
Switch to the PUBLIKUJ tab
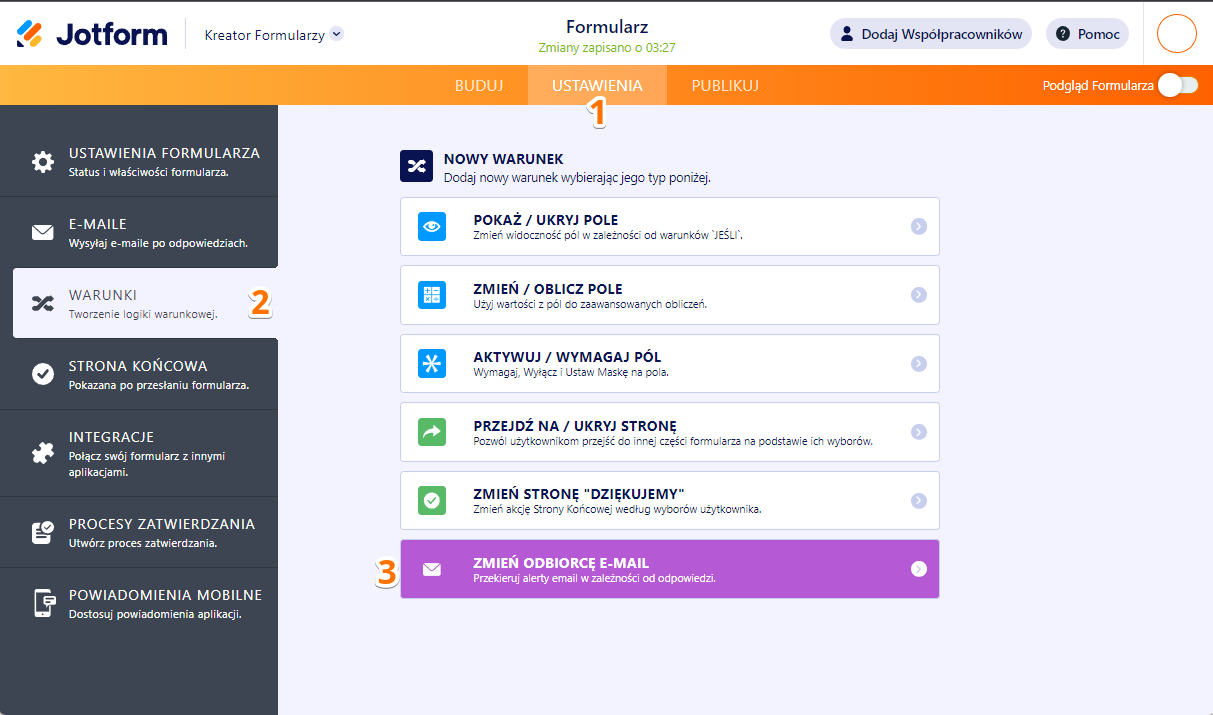coord(725,85)
